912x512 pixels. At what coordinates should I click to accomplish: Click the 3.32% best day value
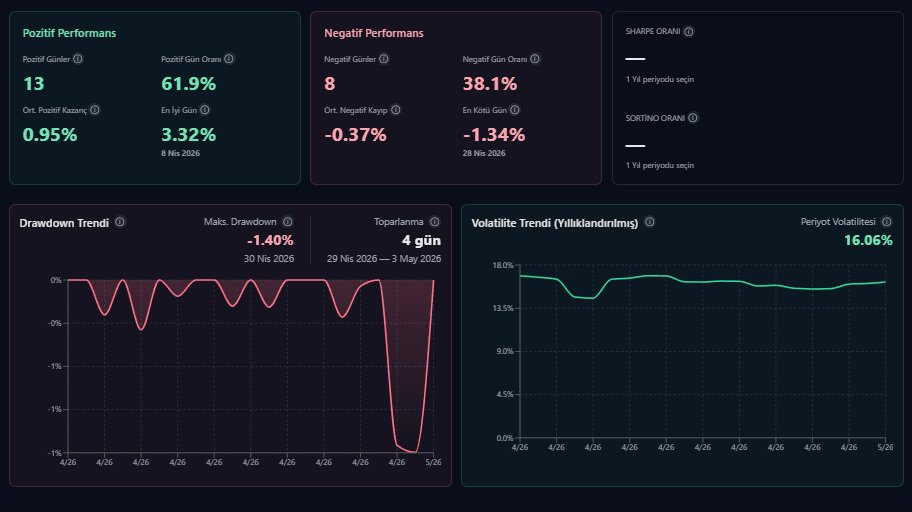(x=188, y=135)
